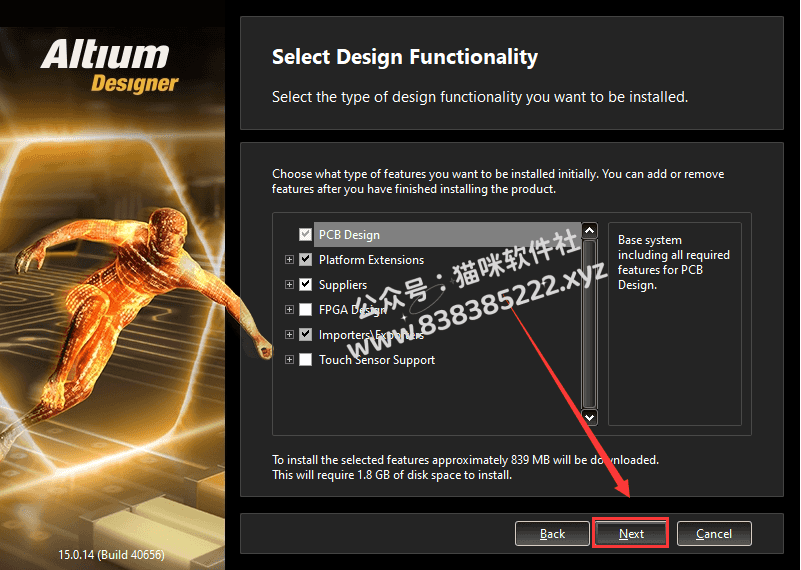Select the Suppliers row label
The width and height of the screenshot is (801, 570).
point(343,285)
